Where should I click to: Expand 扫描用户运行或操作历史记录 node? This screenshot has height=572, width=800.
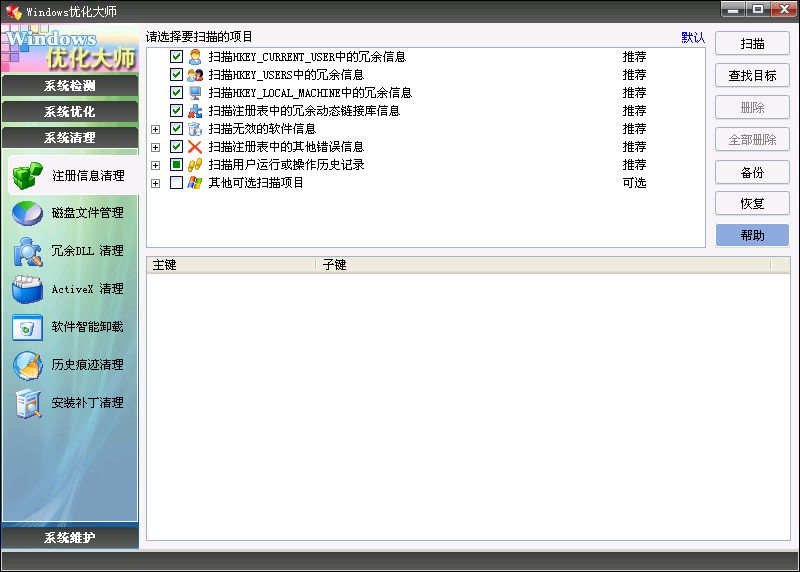(x=155, y=165)
